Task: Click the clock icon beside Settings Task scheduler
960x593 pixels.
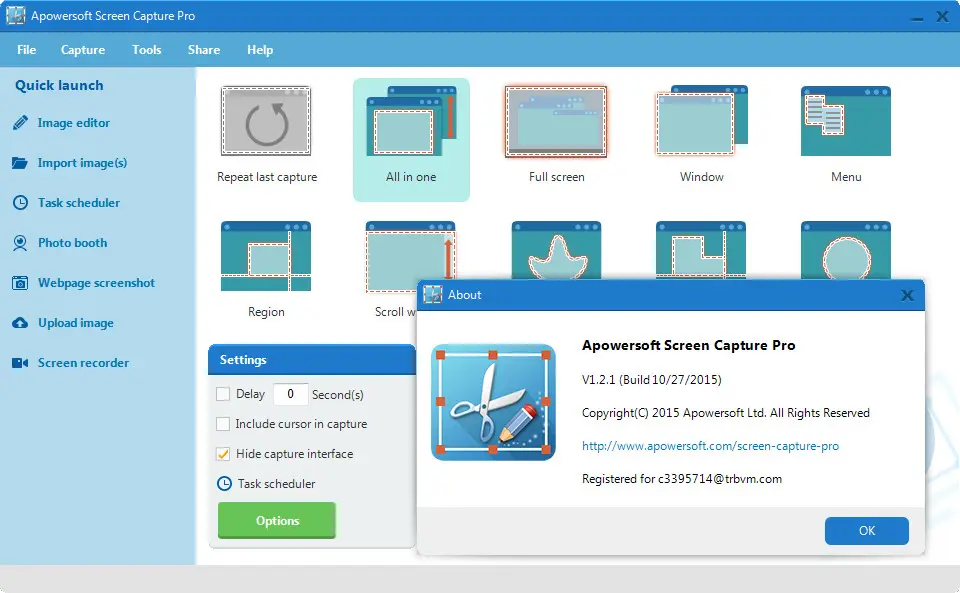Action: click(x=225, y=483)
